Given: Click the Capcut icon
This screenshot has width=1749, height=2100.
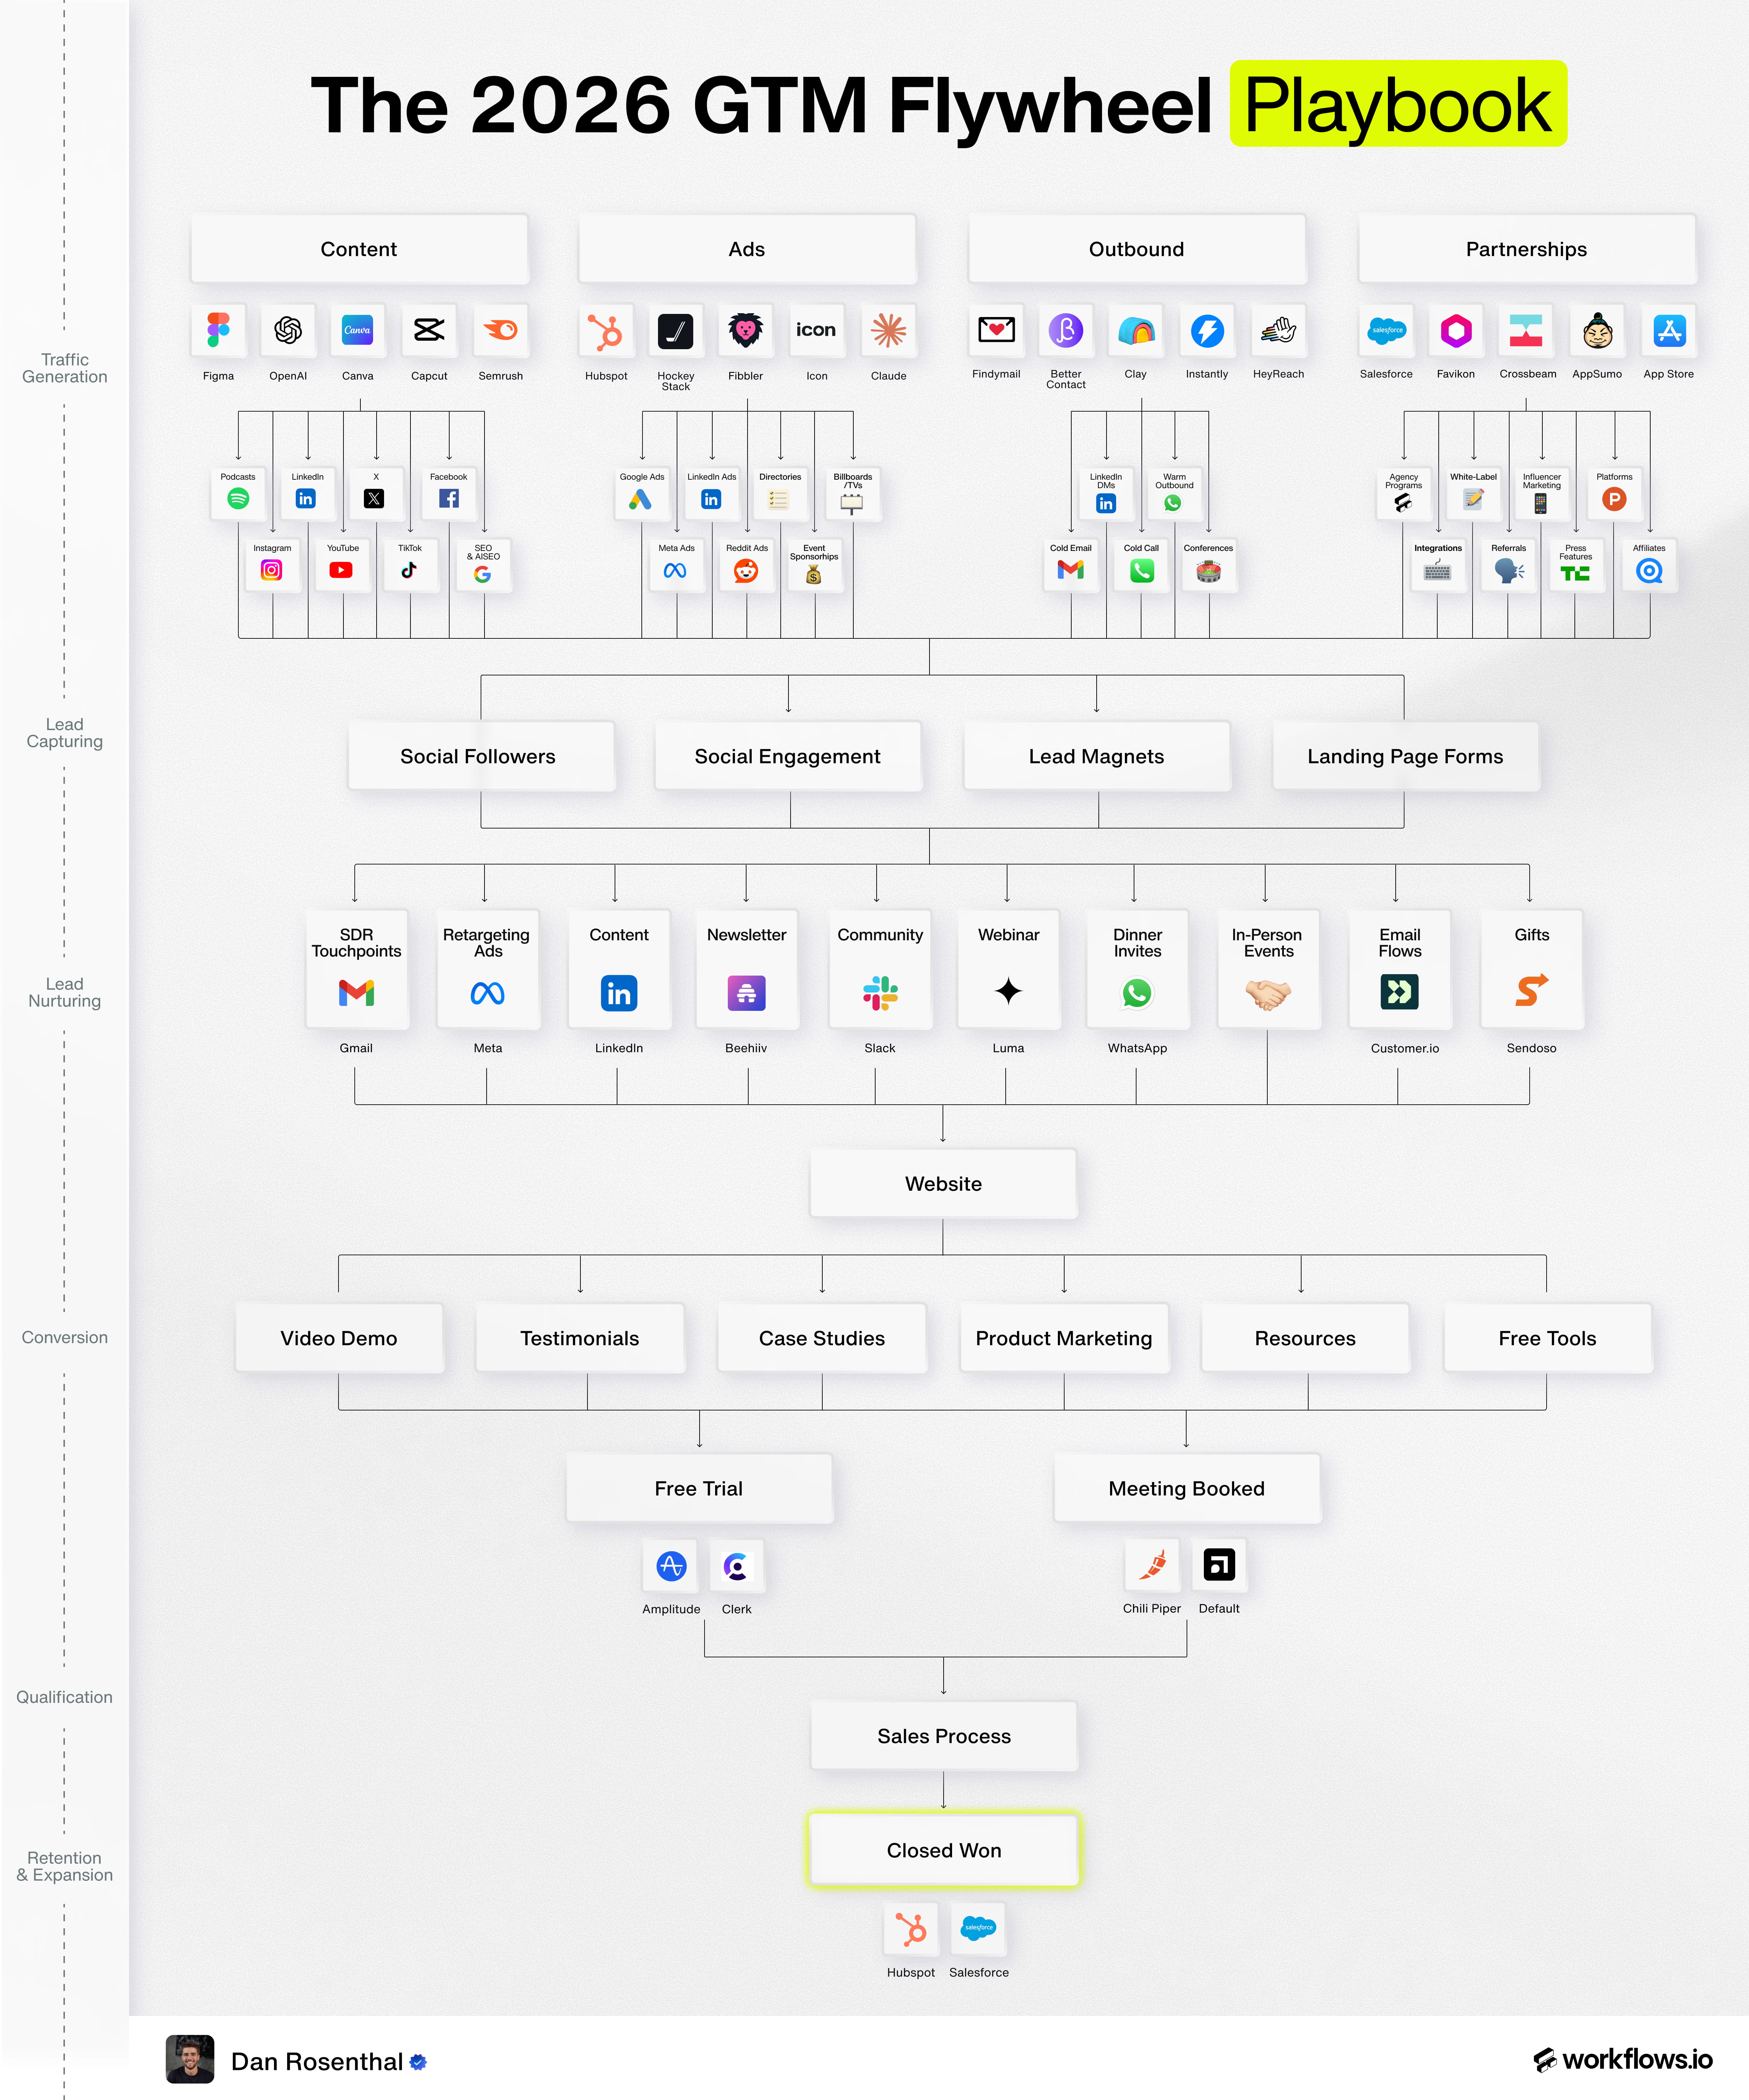Looking at the screenshot, I should (429, 330).
